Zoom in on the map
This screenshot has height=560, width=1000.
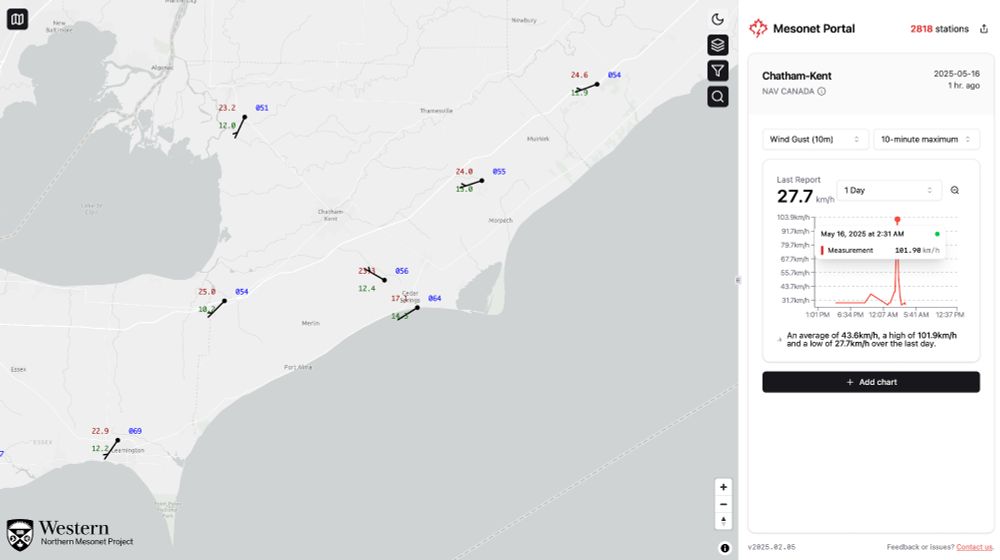point(723,487)
